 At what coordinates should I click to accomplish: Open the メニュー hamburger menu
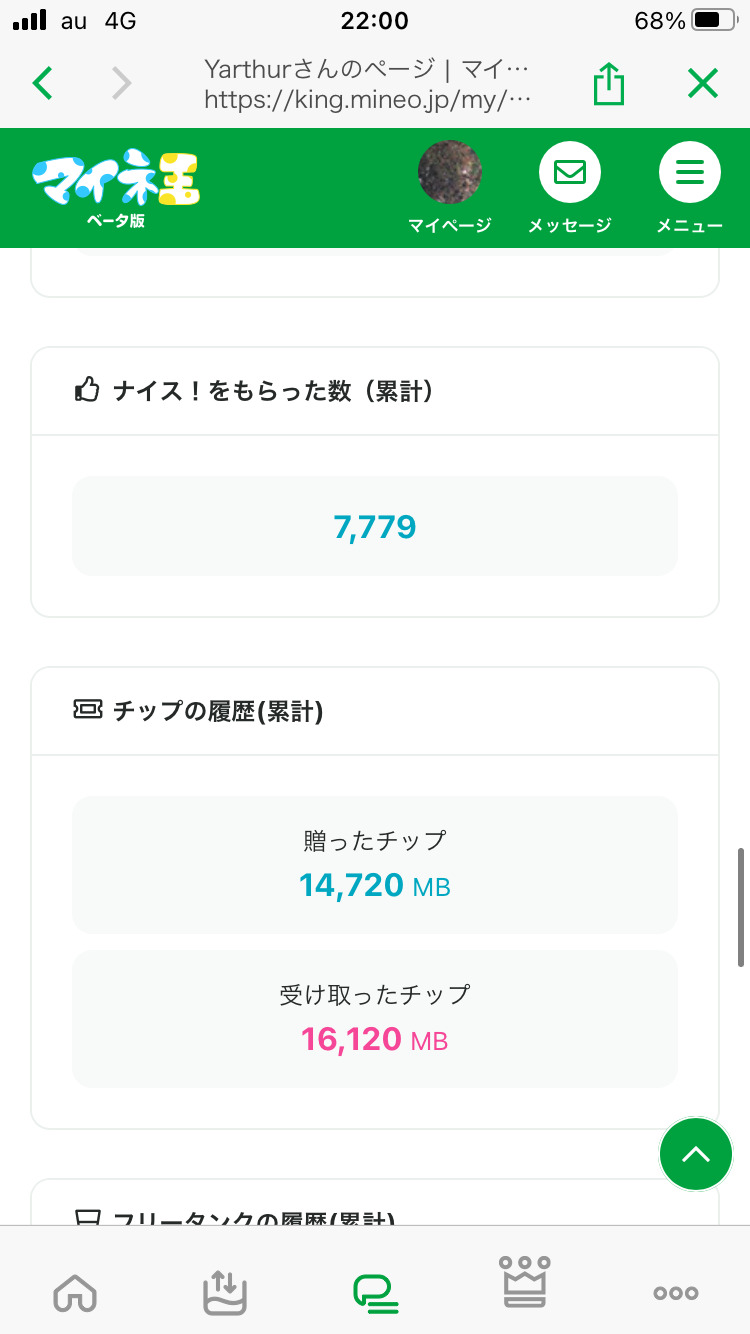click(689, 173)
